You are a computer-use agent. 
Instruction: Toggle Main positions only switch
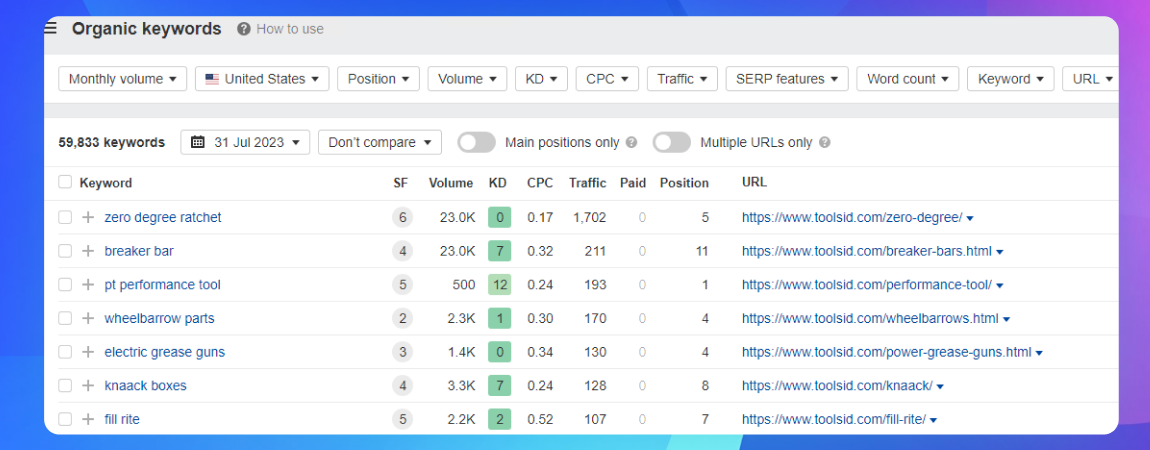point(477,143)
